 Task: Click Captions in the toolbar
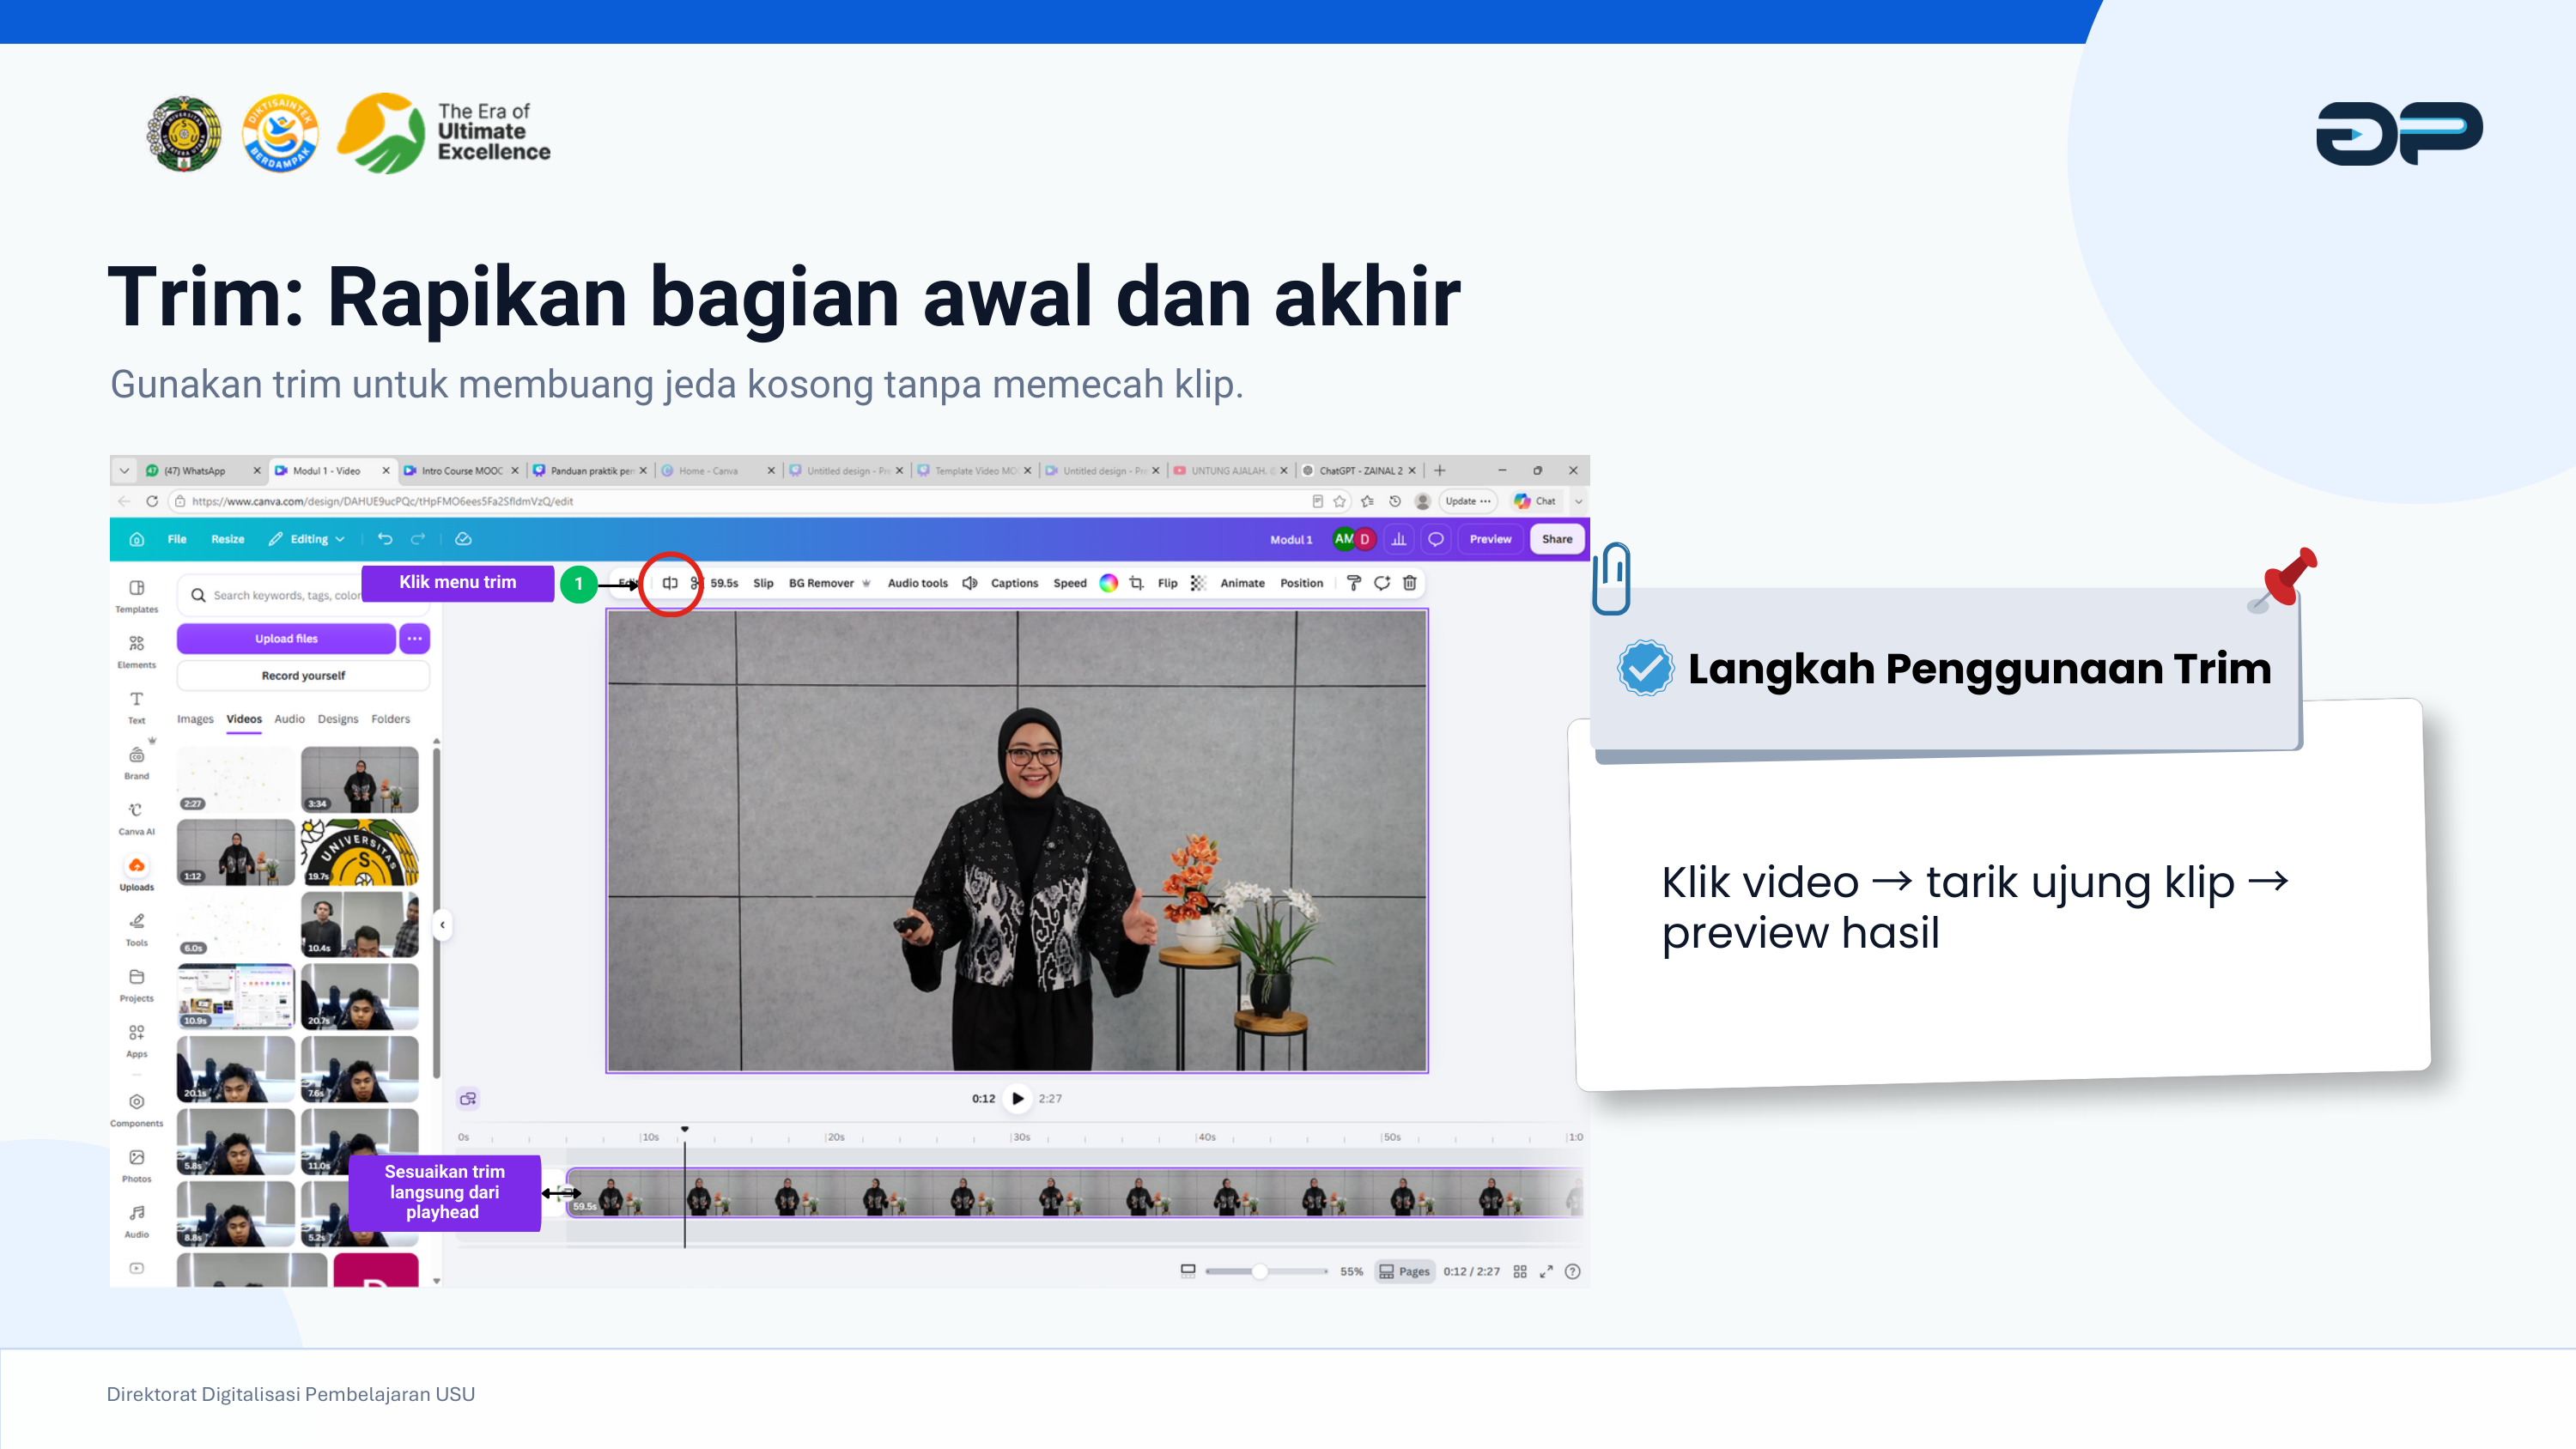(x=1014, y=583)
